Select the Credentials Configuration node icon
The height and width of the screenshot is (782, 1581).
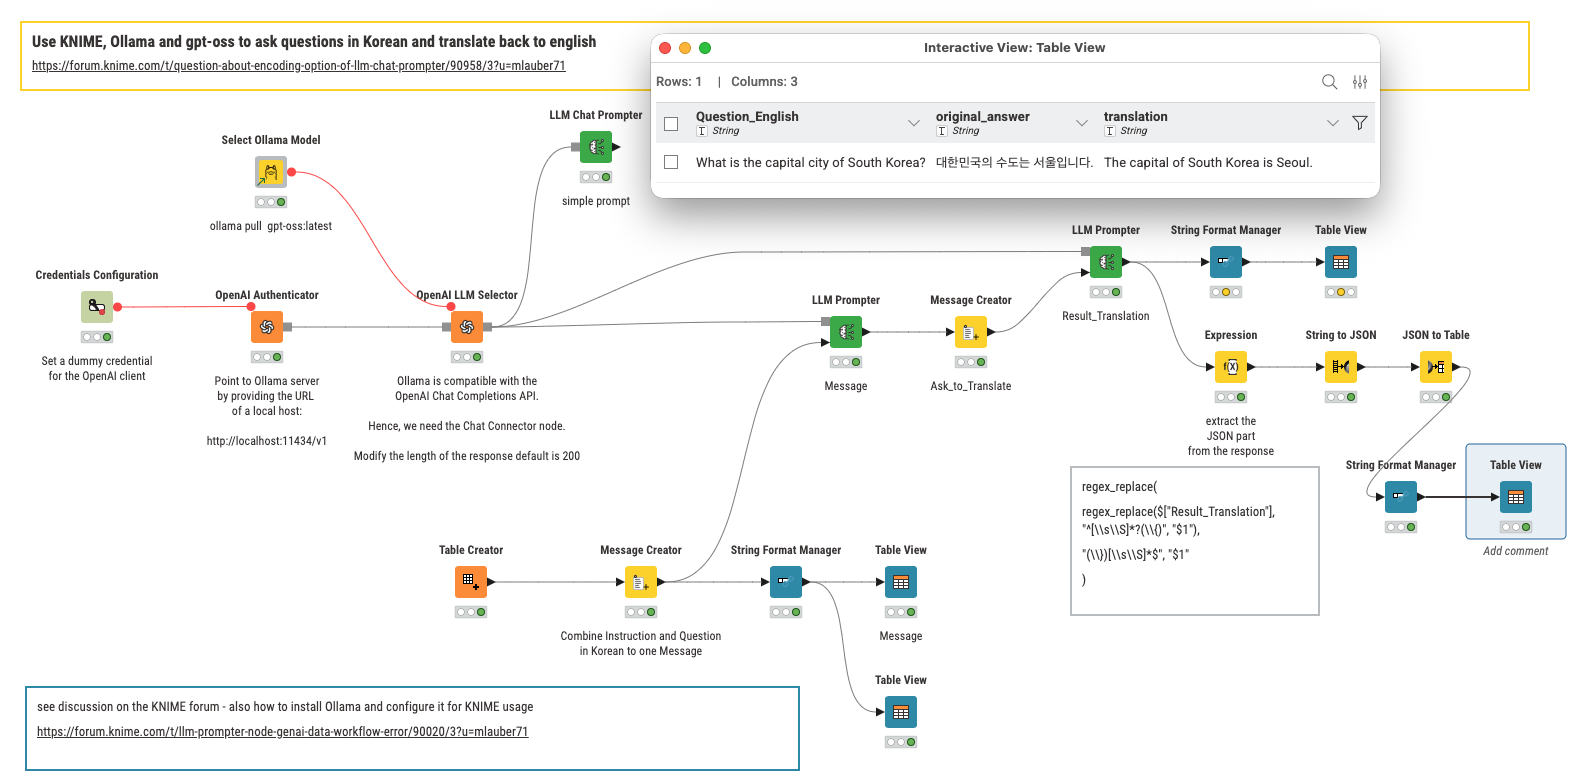[x=97, y=306]
